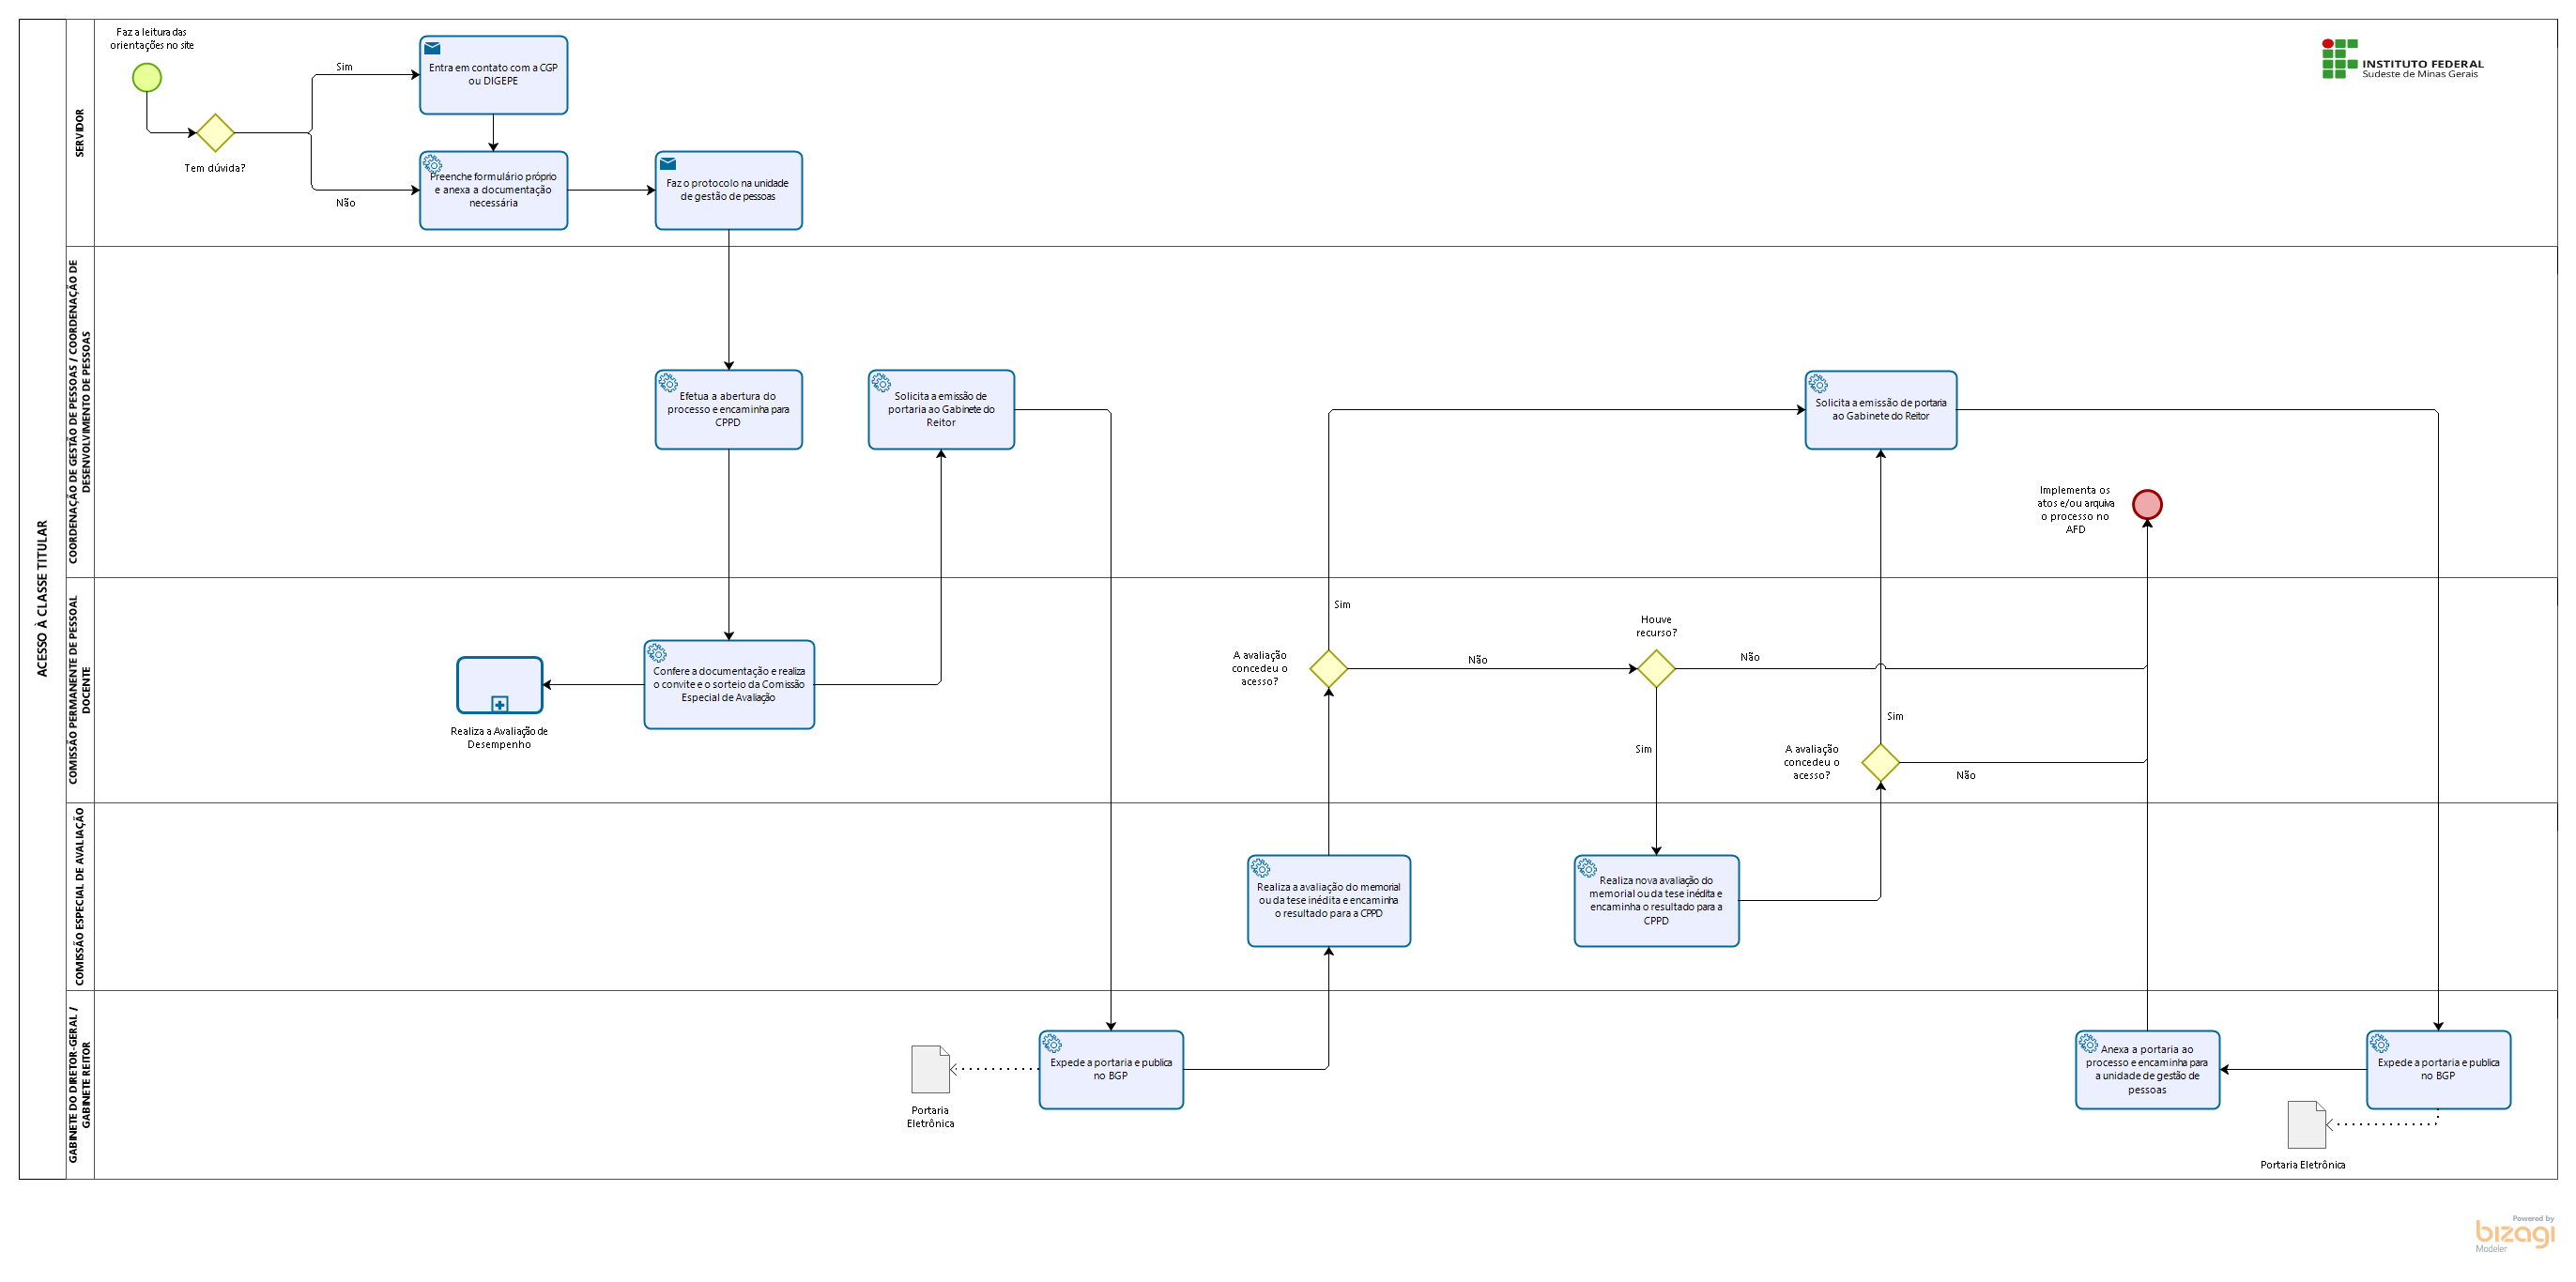Click 'Sim' label below 'Houve recurso?' gateway
The width and height of the screenshot is (2576, 1282).
click(x=1643, y=749)
